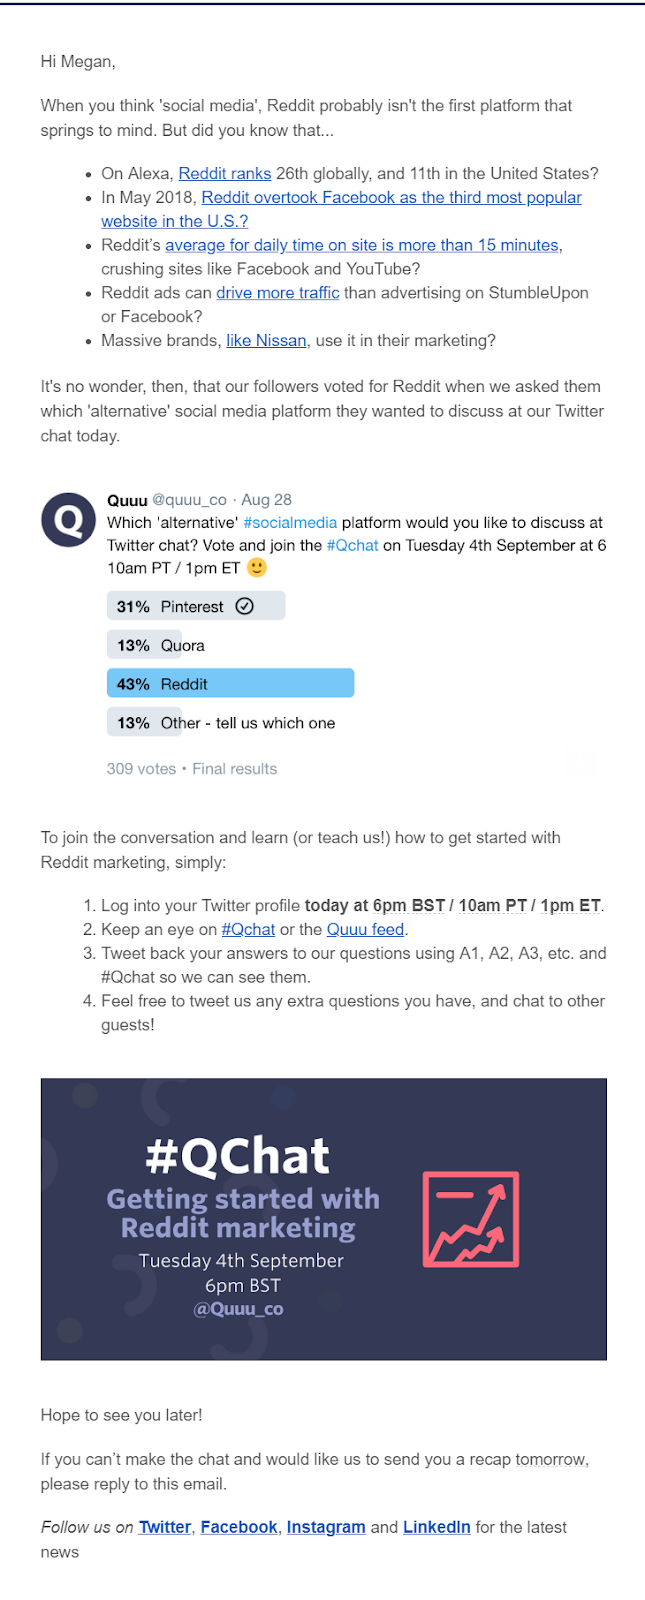The width and height of the screenshot is (645, 1600).
Task: Open the LinkedIn footer link
Action: point(436,1527)
